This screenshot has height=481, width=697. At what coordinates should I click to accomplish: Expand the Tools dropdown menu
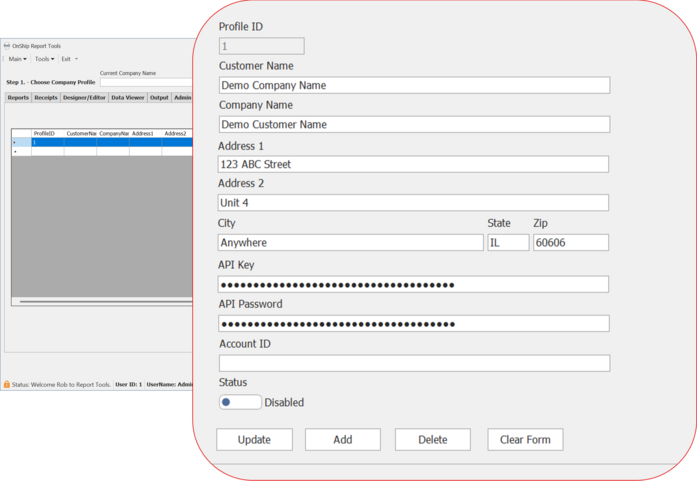[x=44, y=59]
